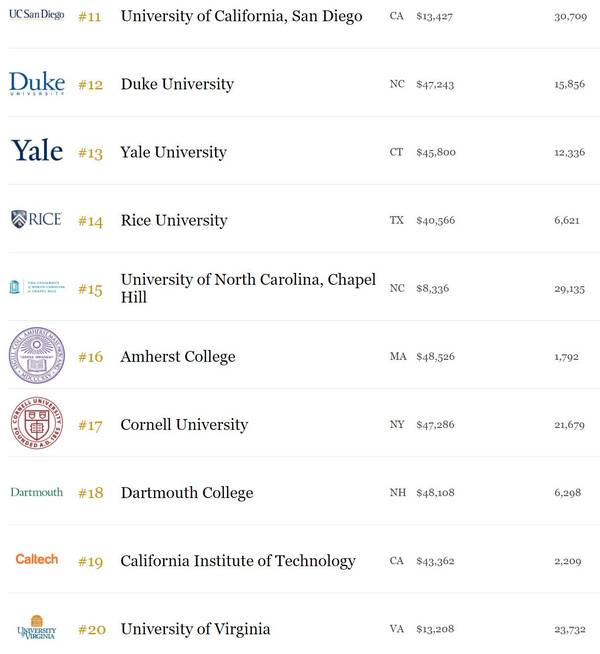Select the Rice University title

click(x=174, y=220)
